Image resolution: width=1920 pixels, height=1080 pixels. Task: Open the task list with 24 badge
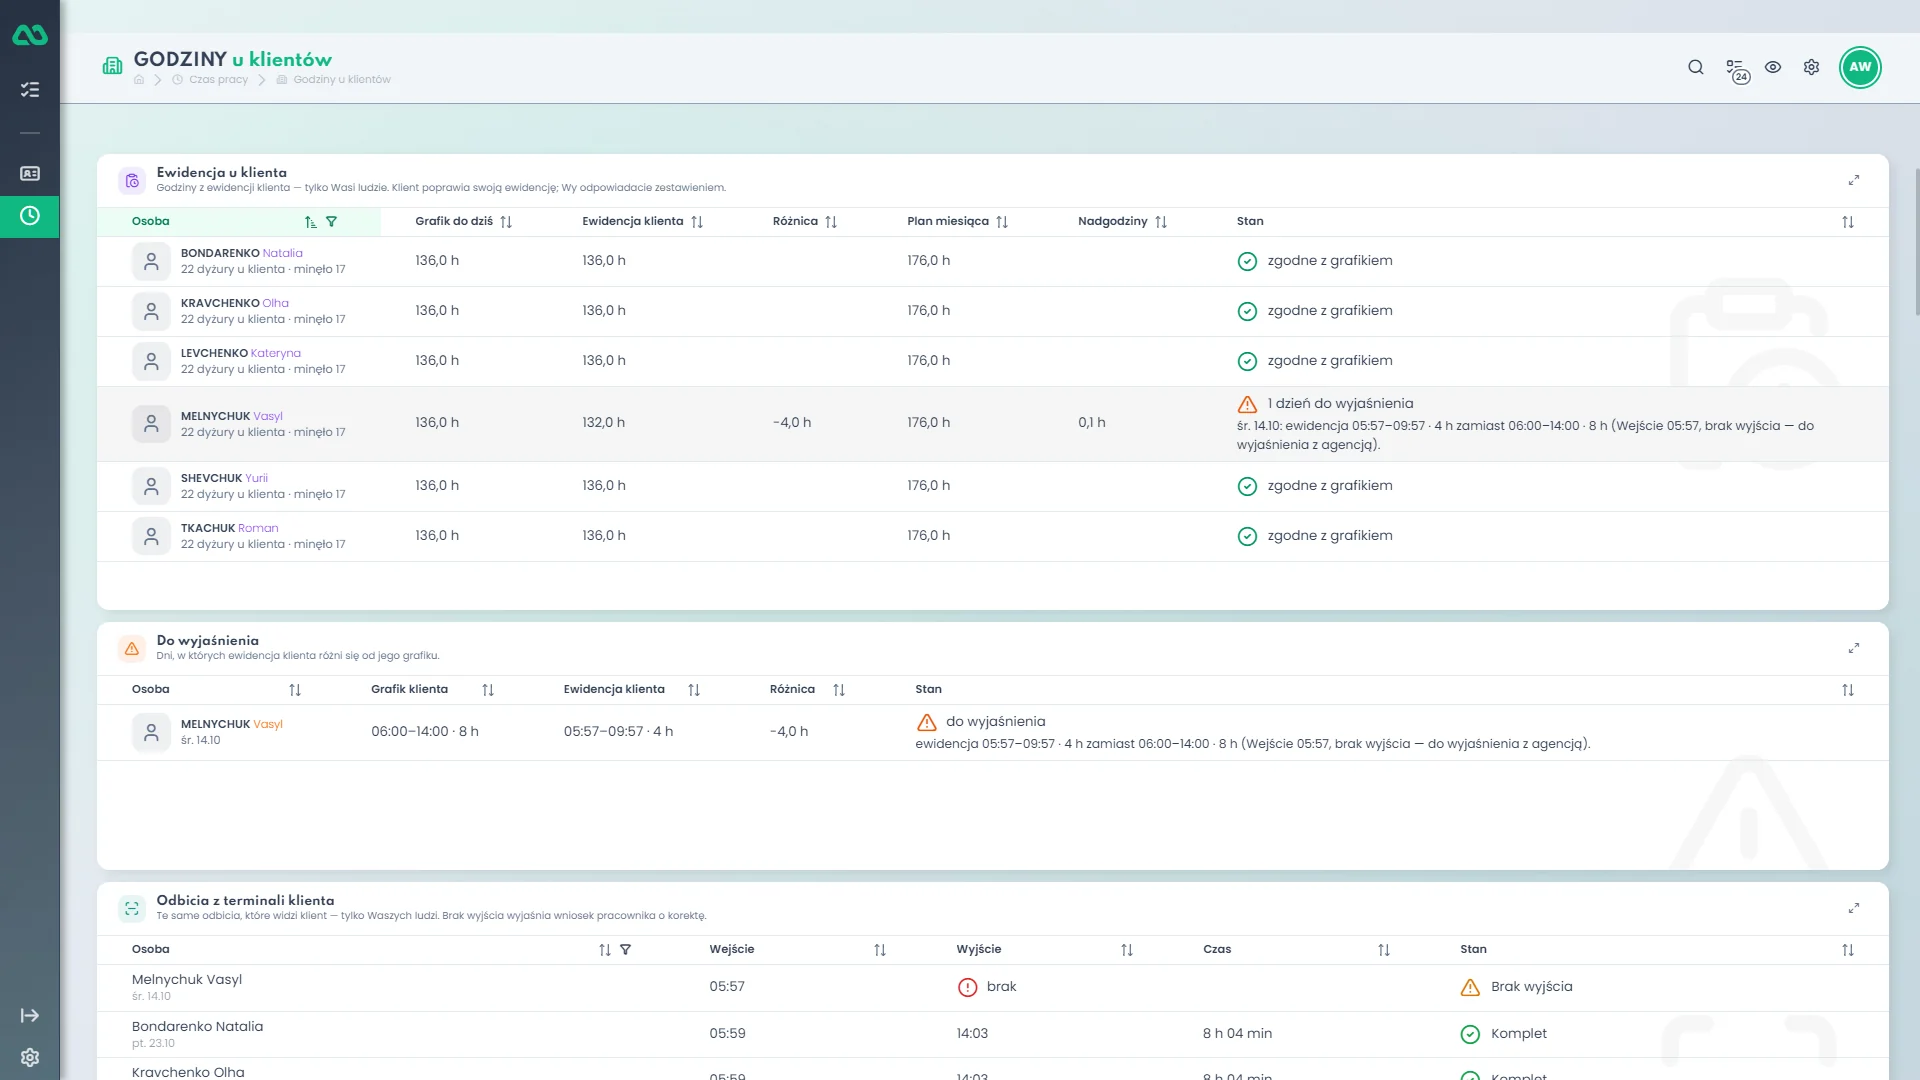pos(1737,69)
